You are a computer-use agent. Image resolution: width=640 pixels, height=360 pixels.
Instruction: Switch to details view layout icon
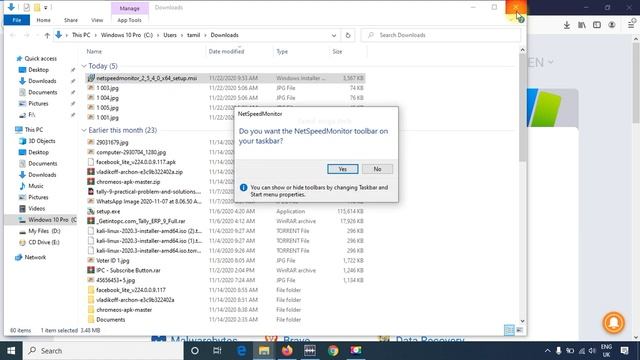pyautogui.click(x=509, y=330)
